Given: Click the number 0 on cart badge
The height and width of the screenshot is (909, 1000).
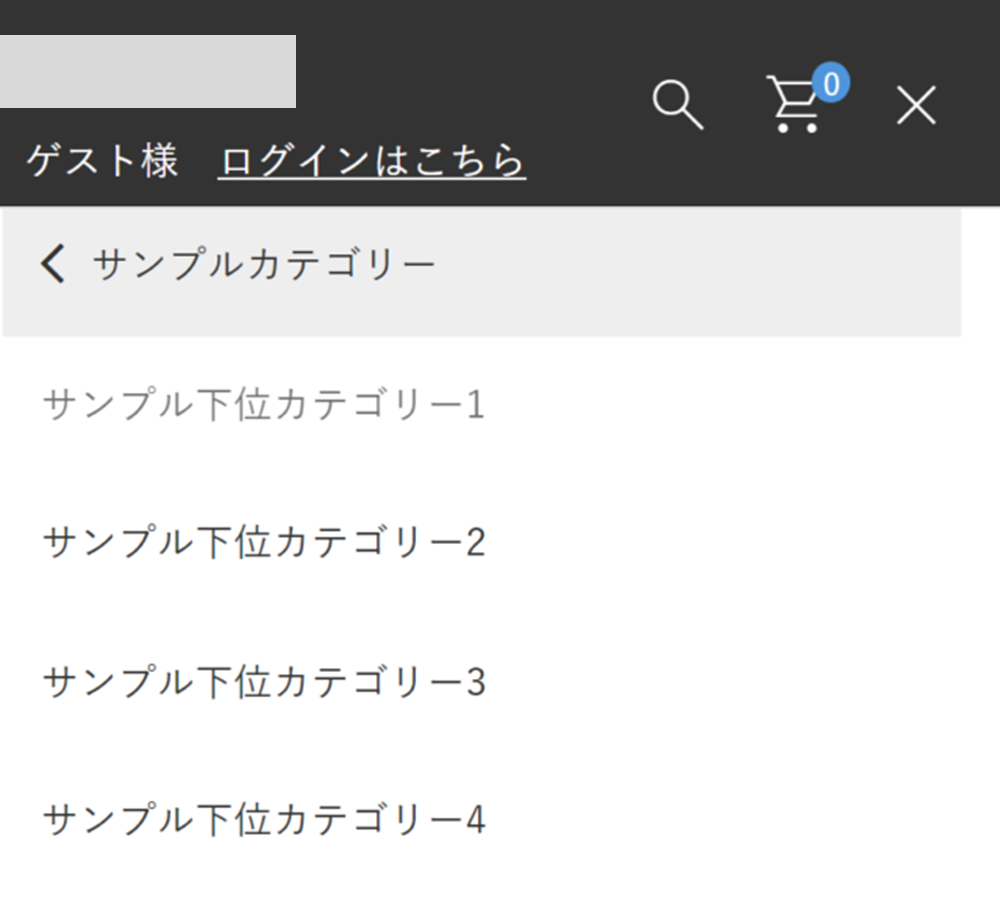Looking at the screenshot, I should [830, 83].
